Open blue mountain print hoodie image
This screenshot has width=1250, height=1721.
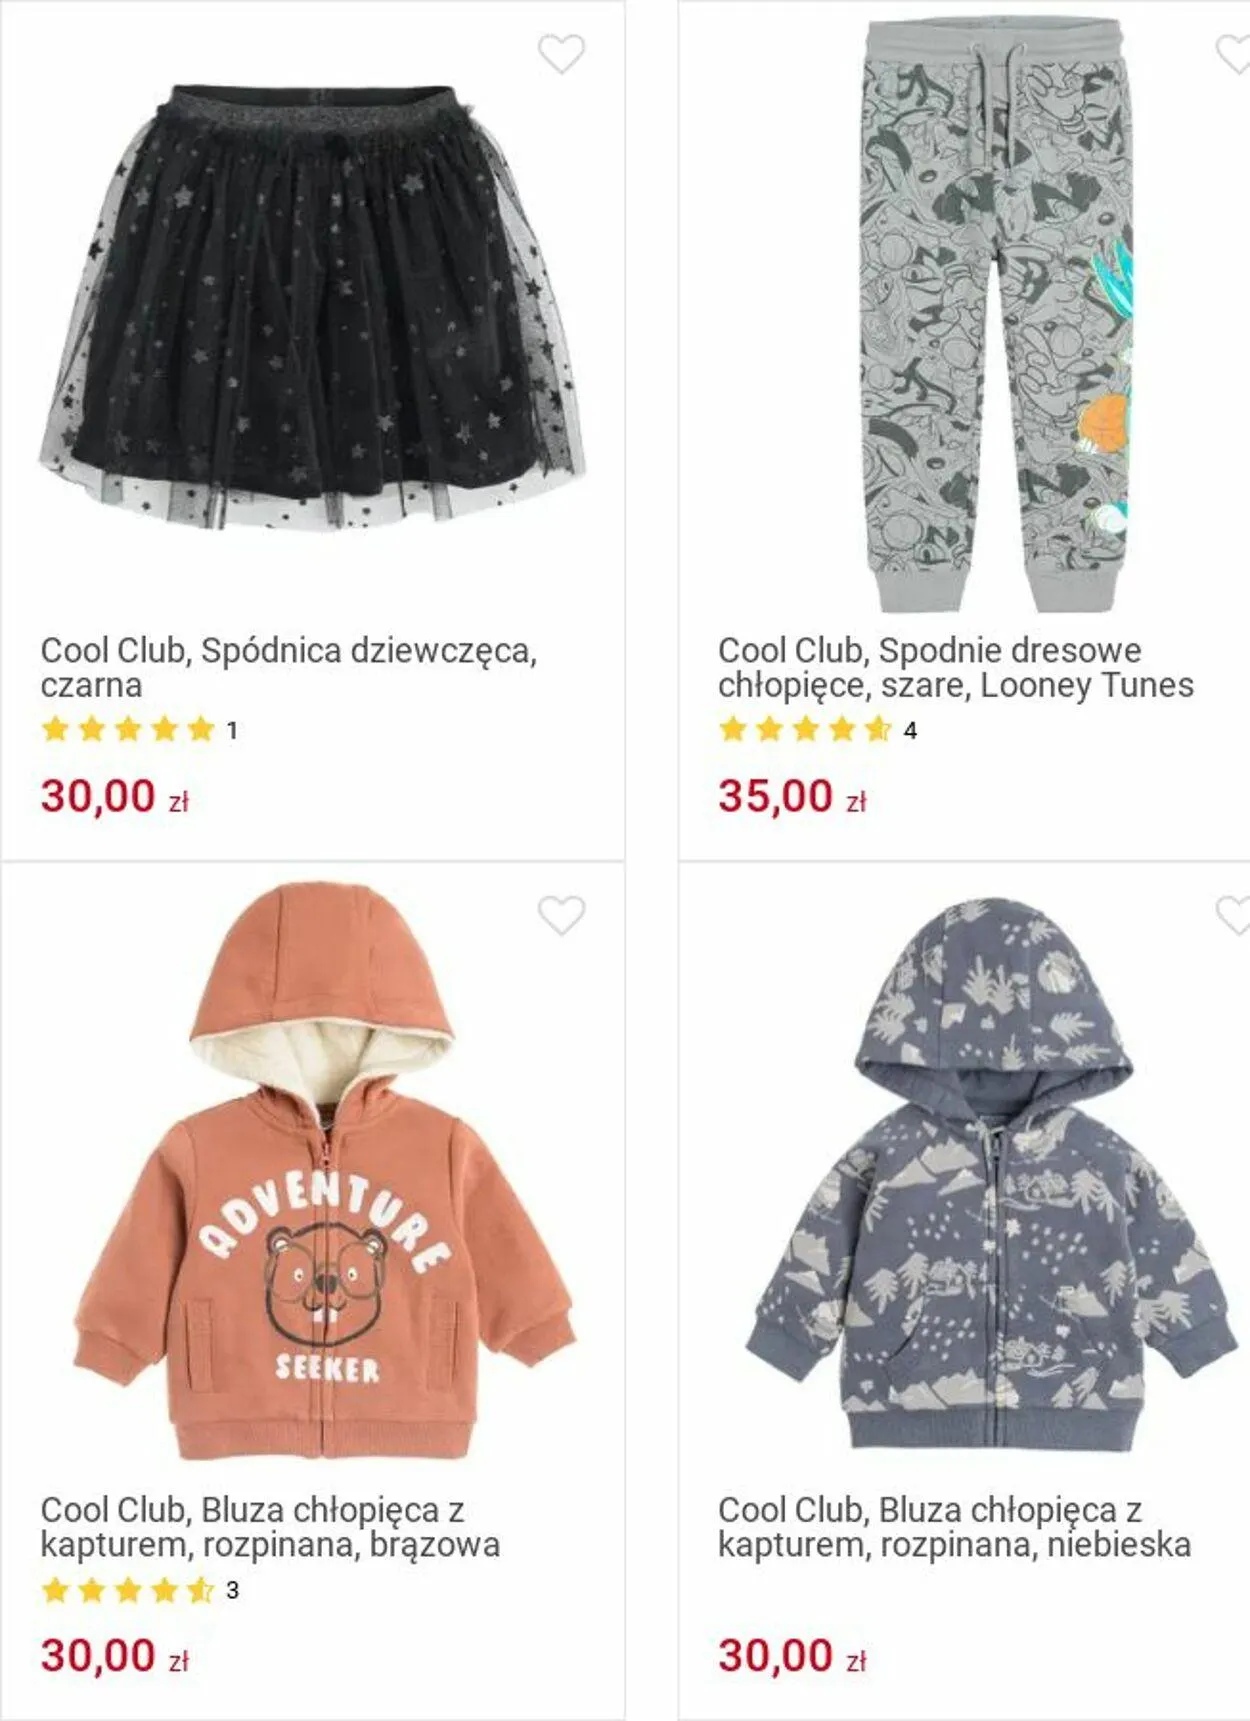pos(993,1172)
